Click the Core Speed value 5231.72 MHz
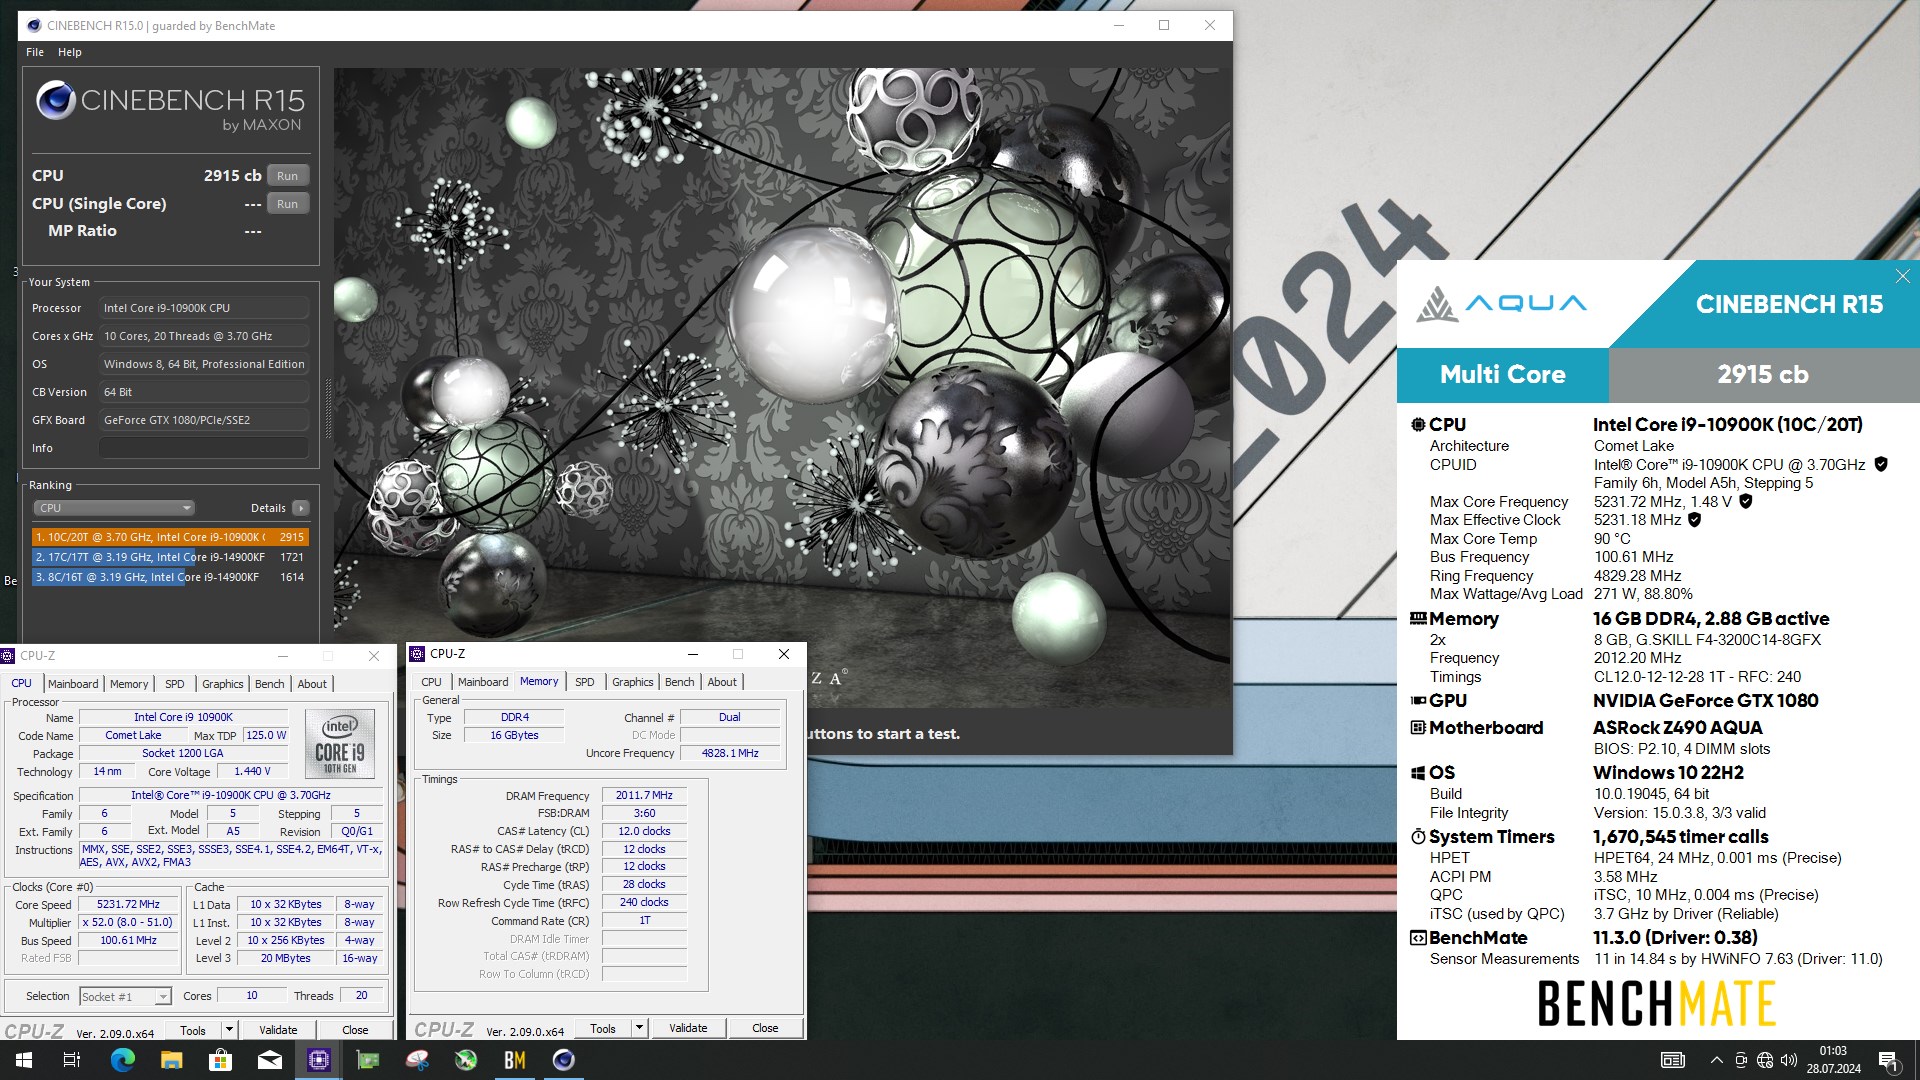This screenshot has width=1920, height=1080. 128,904
